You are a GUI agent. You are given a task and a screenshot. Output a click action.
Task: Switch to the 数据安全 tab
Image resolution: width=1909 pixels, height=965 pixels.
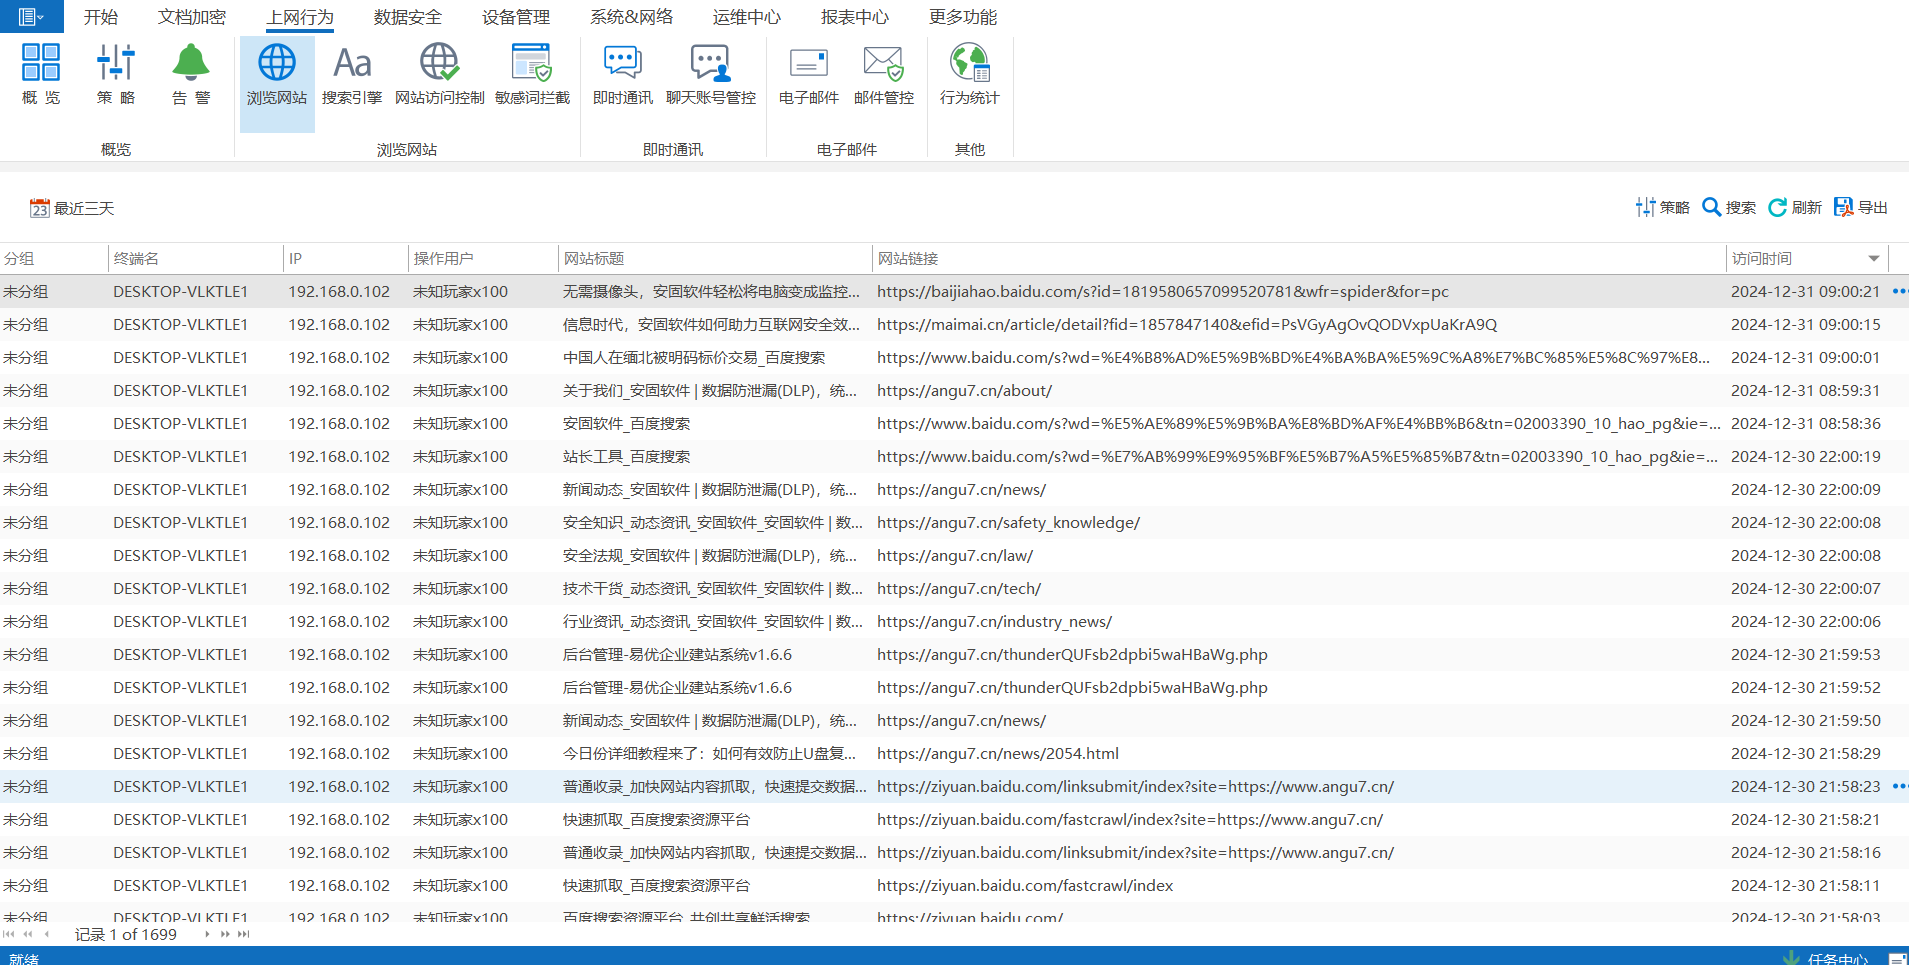407,17
